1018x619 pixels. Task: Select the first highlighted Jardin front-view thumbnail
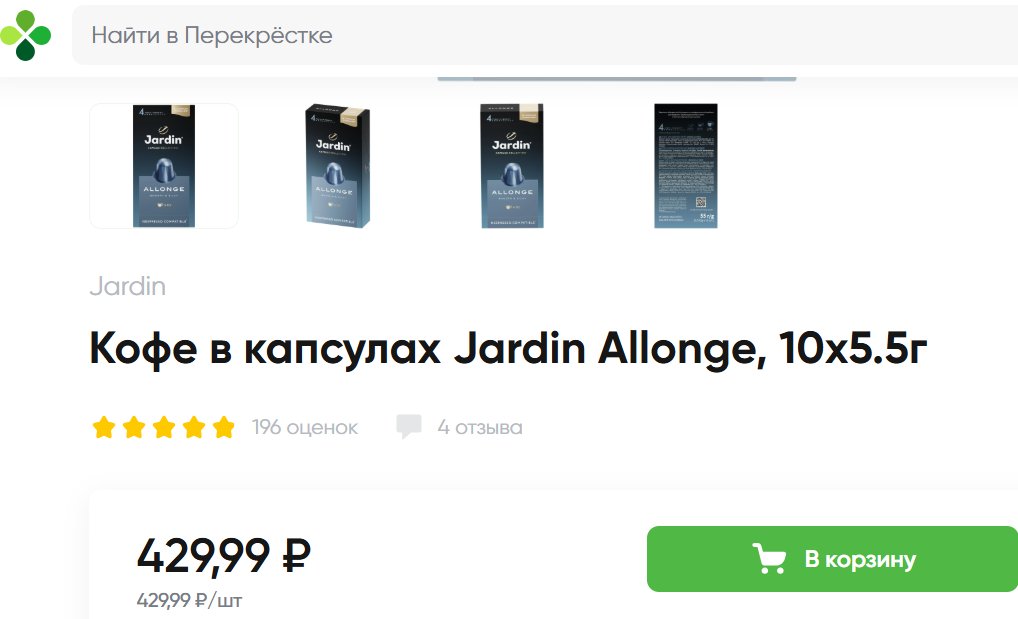point(164,166)
